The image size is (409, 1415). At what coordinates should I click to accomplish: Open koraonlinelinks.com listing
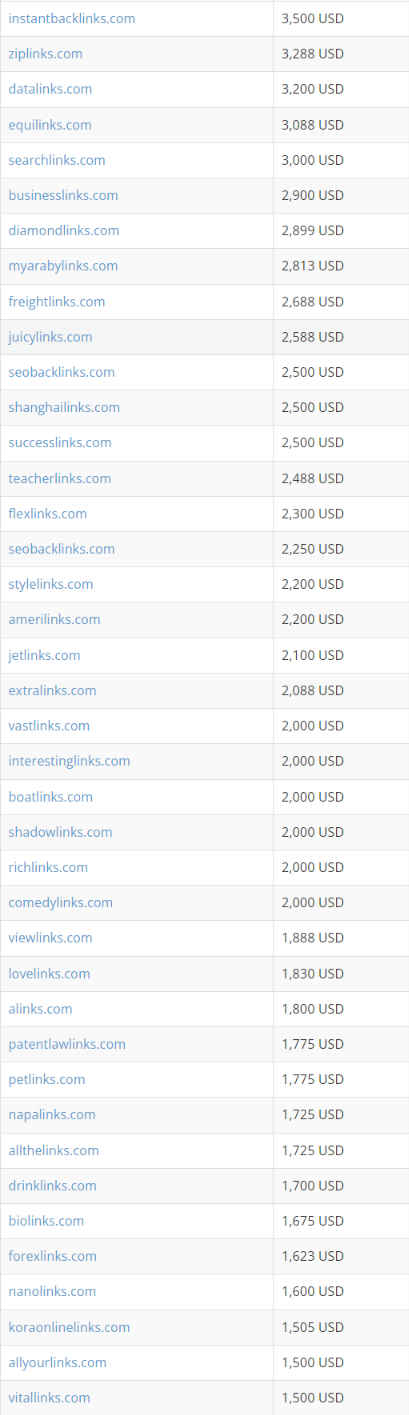(69, 1327)
